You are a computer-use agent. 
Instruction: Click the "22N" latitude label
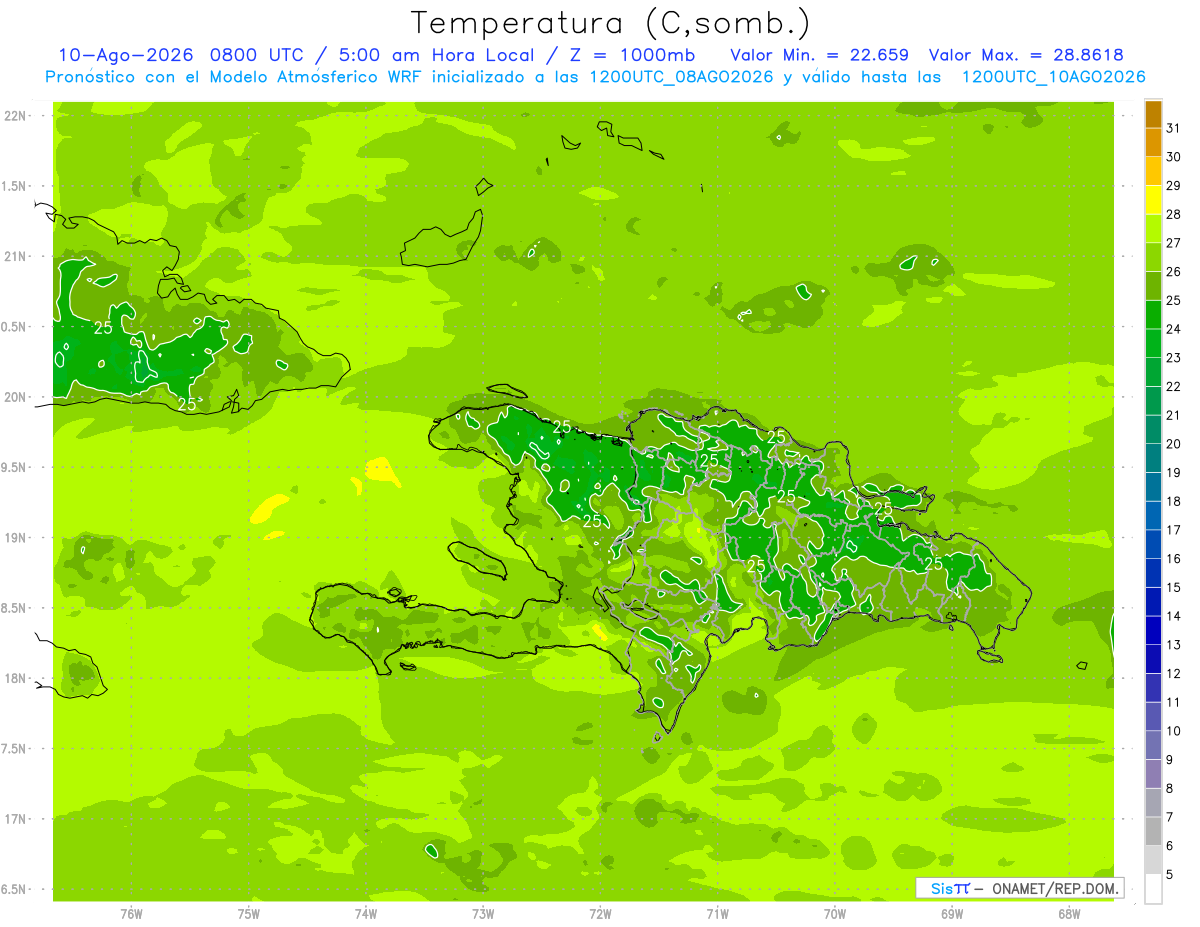(16, 116)
